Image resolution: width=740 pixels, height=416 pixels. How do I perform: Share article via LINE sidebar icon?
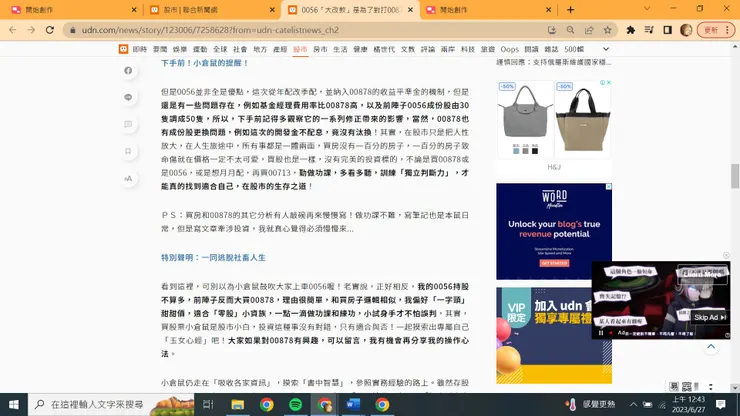(128, 97)
